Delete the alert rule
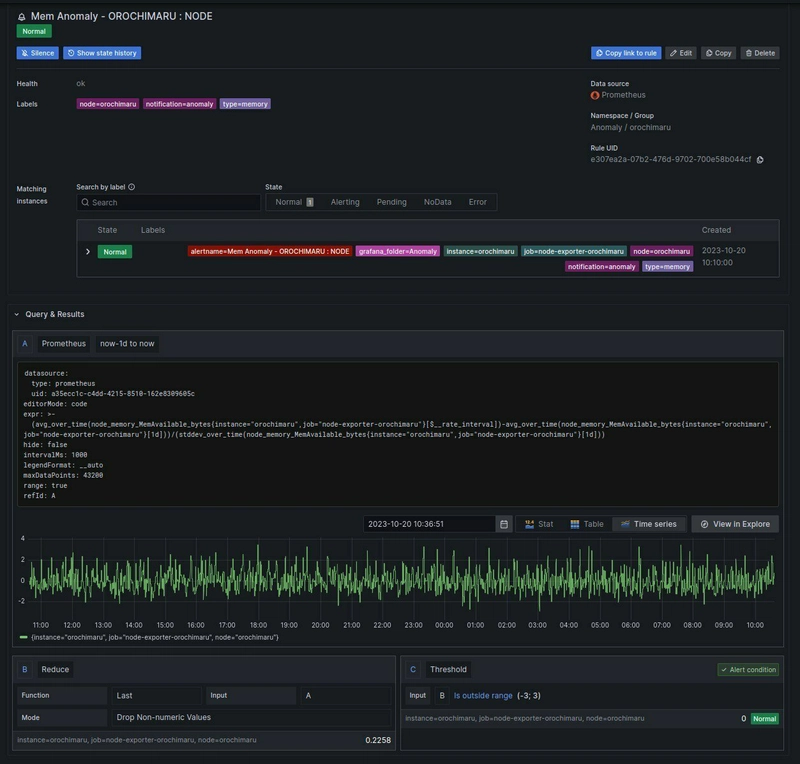800x764 pixels. tap(760, 53)
